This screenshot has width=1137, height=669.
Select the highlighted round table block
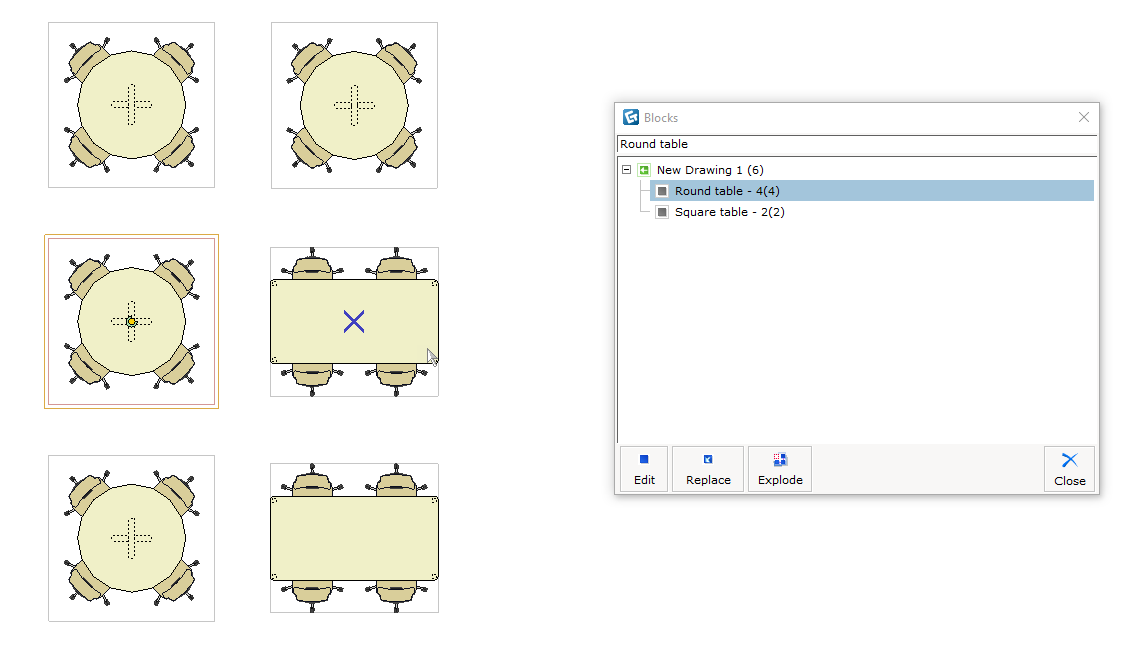[x=131, y=321]
